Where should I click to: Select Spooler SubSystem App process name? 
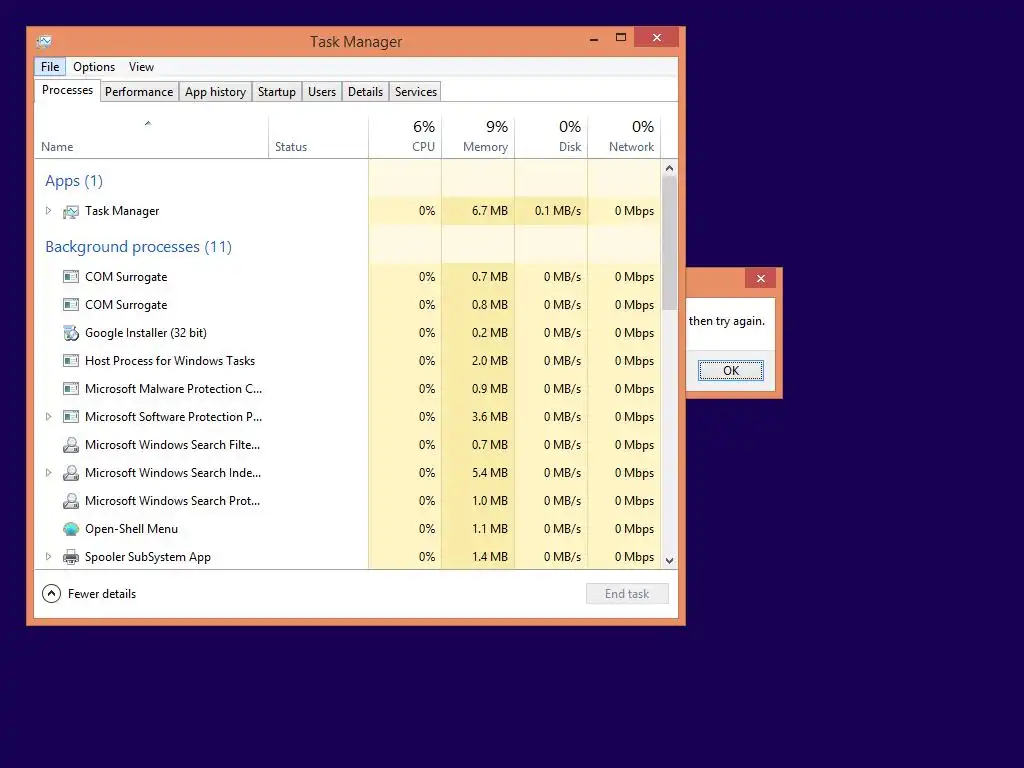148,557
